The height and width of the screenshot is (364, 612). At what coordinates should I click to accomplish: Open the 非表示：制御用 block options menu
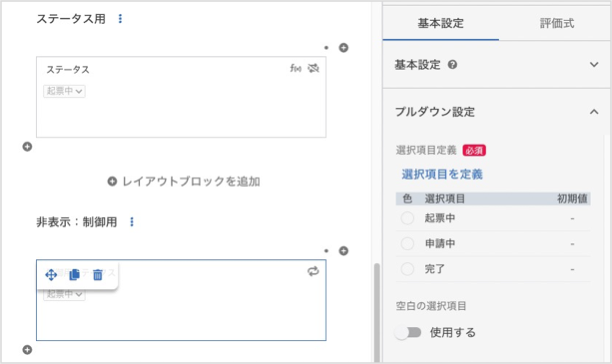[132, 222]
